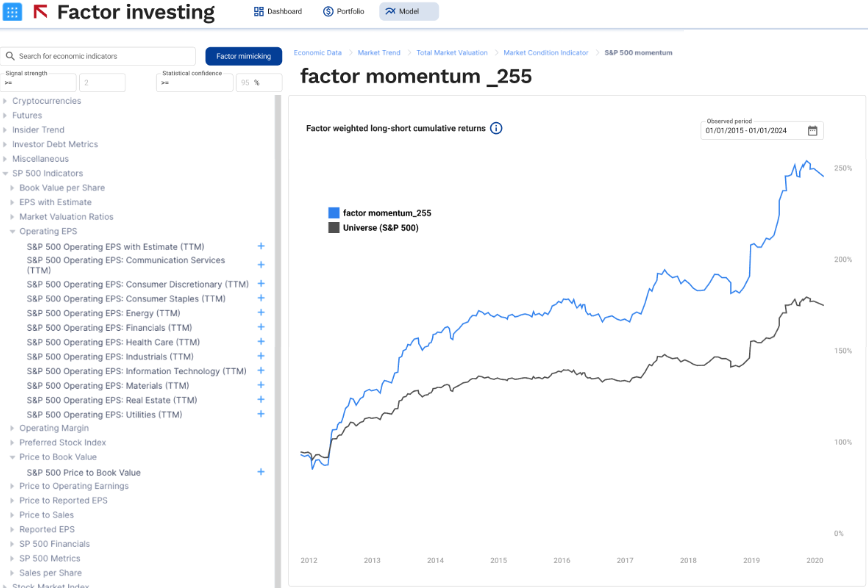This screenshot has width=868, height=588.
Task: Open the Signal strength operator dropdown
Action: point(39,83)
